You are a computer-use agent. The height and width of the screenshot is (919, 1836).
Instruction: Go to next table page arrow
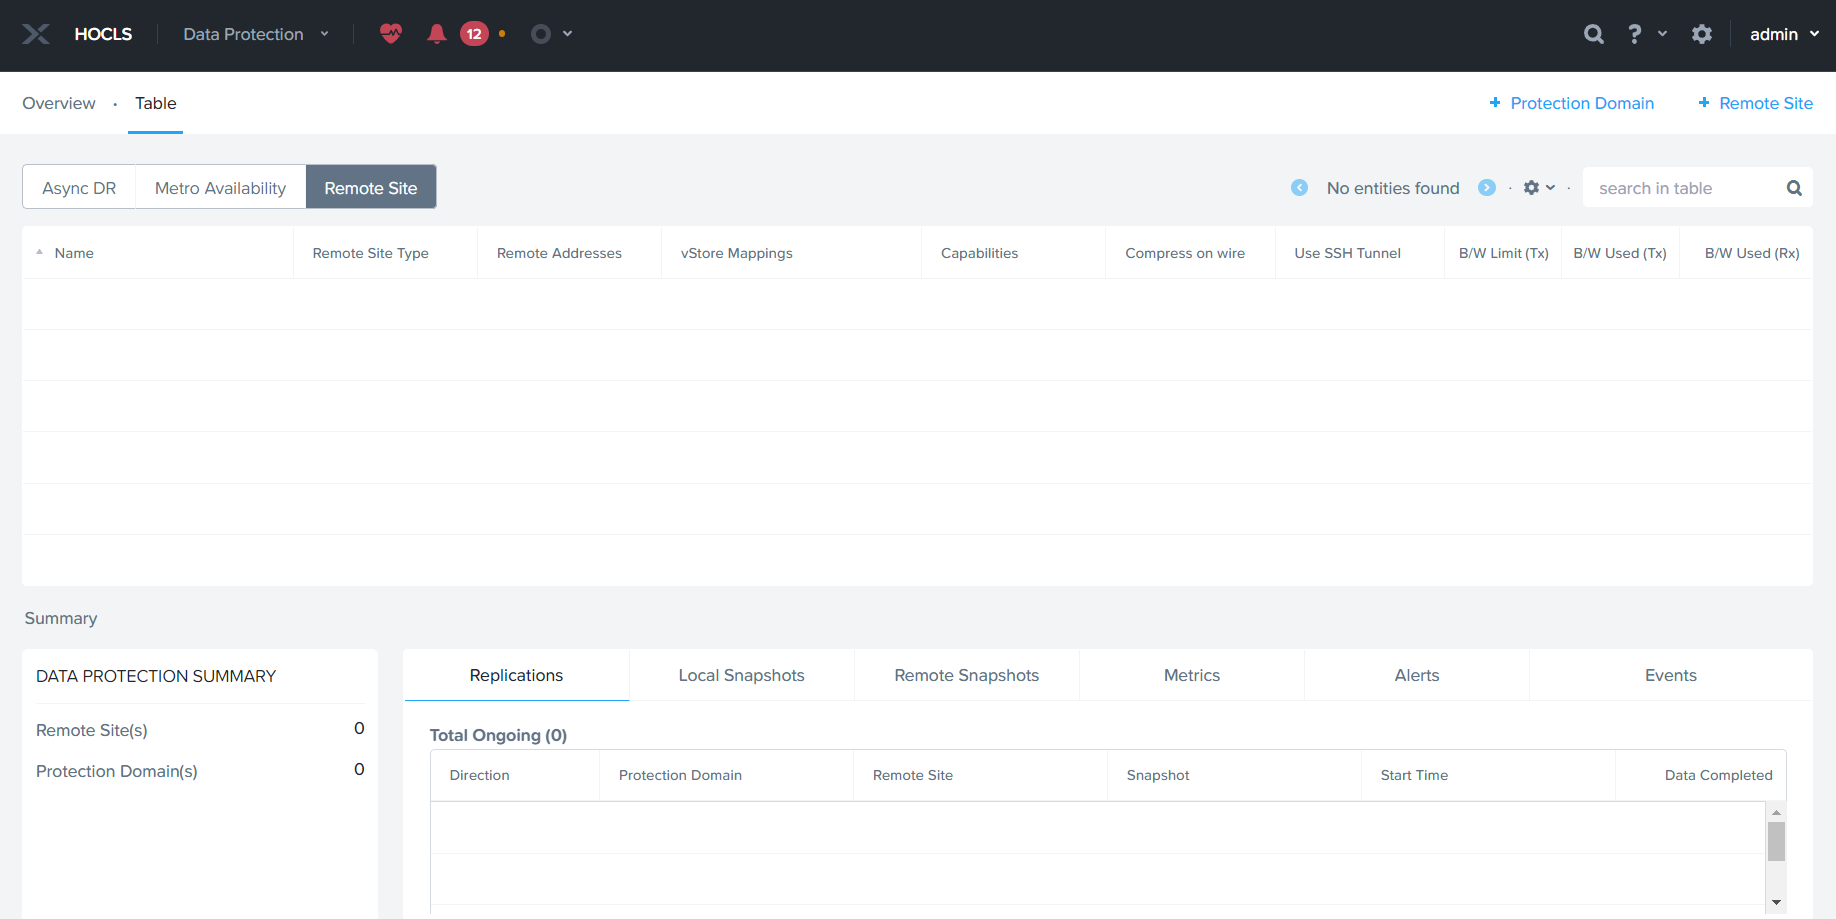1487,188
